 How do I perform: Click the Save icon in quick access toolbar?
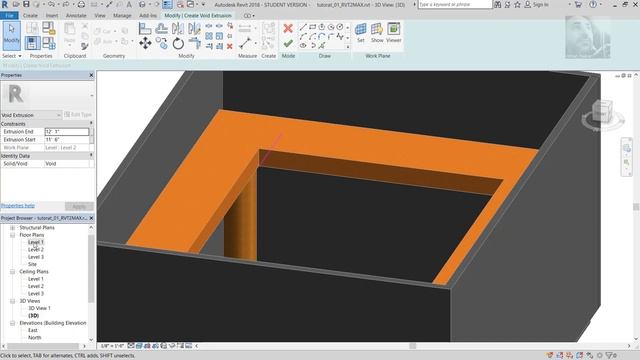point(26,4)
